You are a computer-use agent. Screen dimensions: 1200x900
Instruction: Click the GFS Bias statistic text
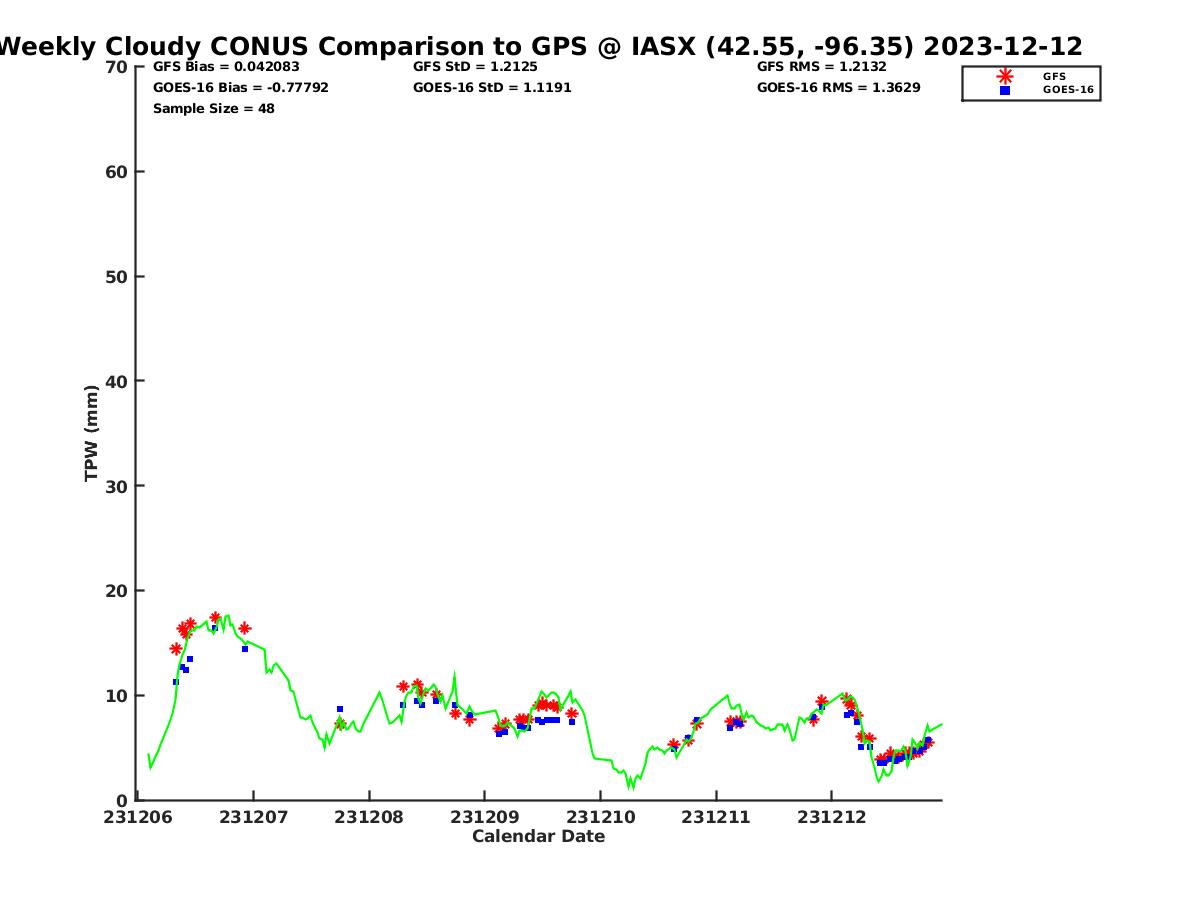pos(226,66)
